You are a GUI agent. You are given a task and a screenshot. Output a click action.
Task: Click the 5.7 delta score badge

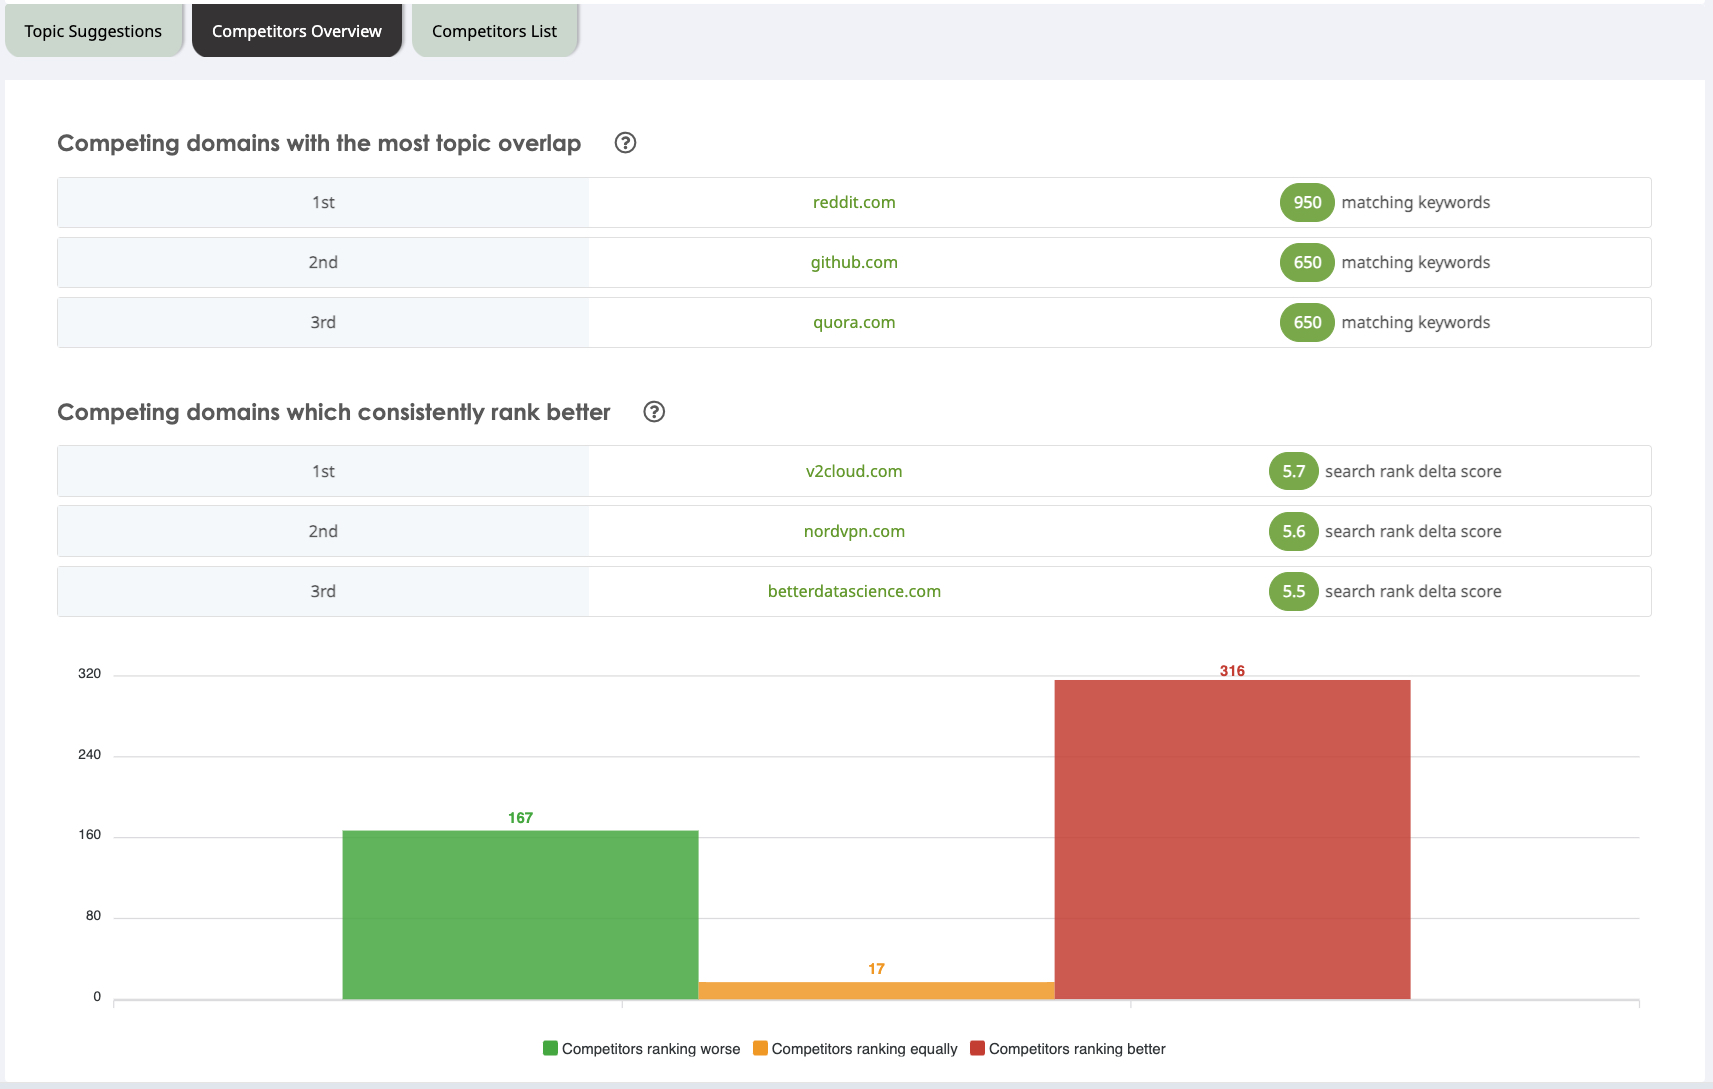click(x=1293, y=471)
